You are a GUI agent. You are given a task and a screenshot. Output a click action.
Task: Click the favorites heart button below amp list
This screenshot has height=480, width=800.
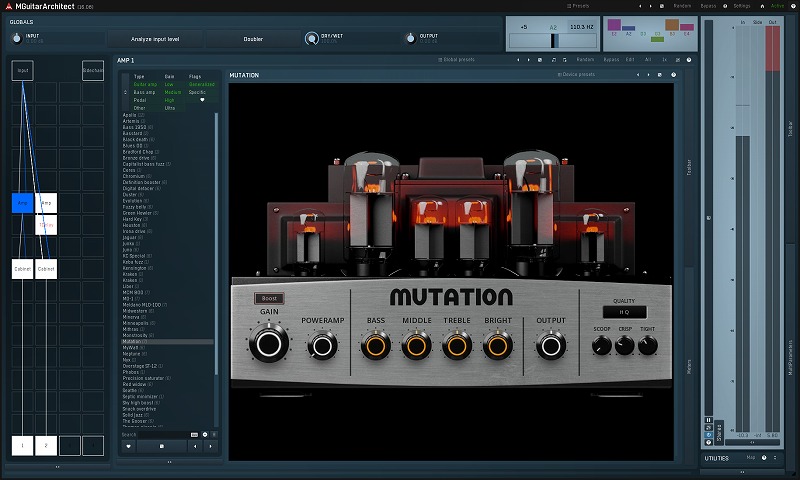coord(128,445)
